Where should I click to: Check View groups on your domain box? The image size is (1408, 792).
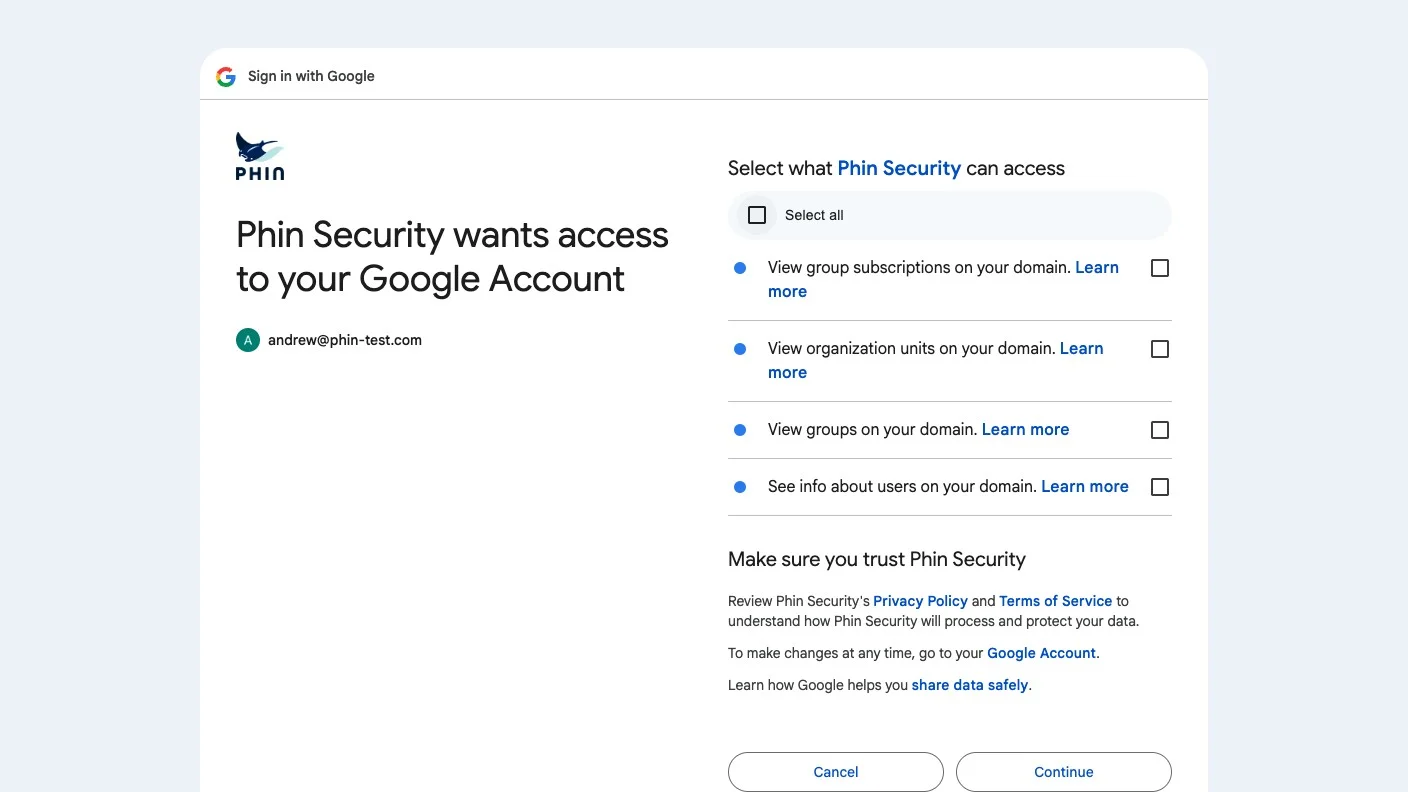[1160, 430]
